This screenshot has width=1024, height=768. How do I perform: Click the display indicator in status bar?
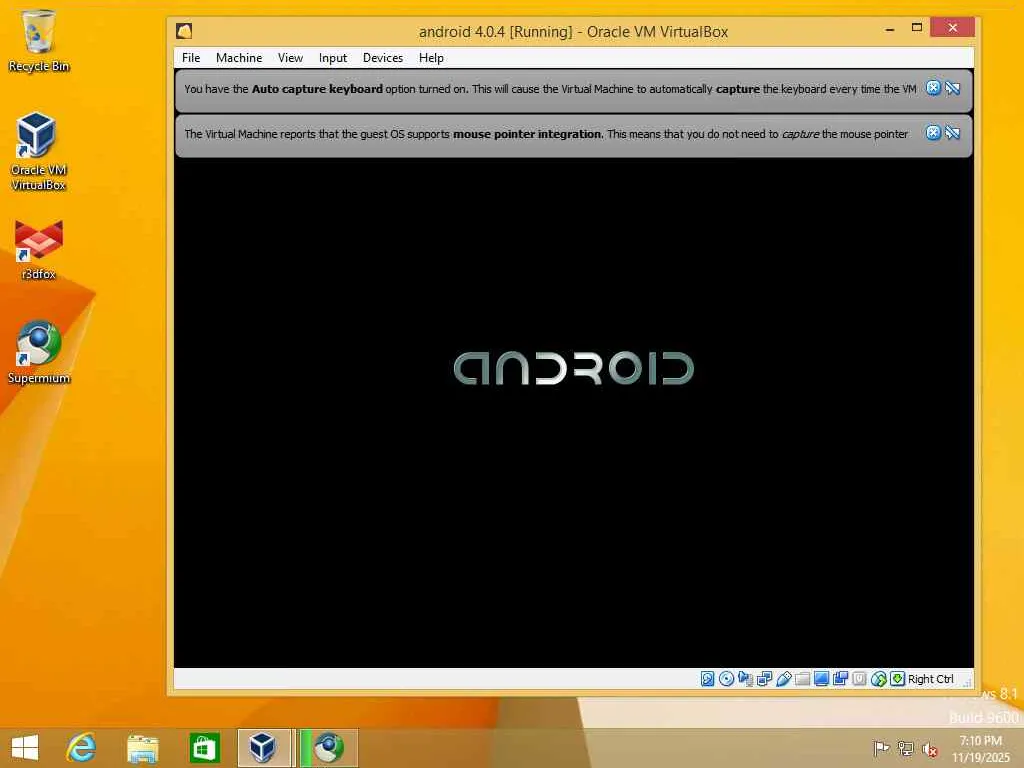click(x=822, y=679)
